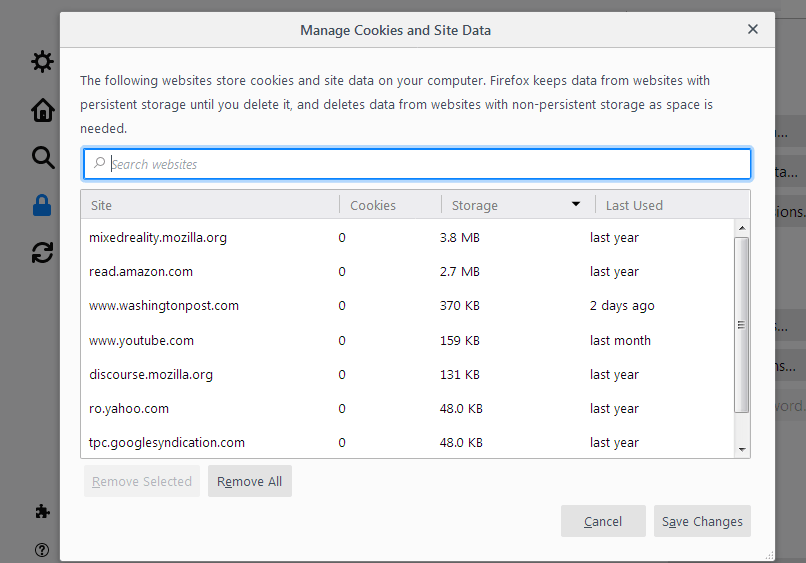Select the www.youtube.com row
Image resolution: width=806 pixels, height=563 pixels.
[407, 340]
